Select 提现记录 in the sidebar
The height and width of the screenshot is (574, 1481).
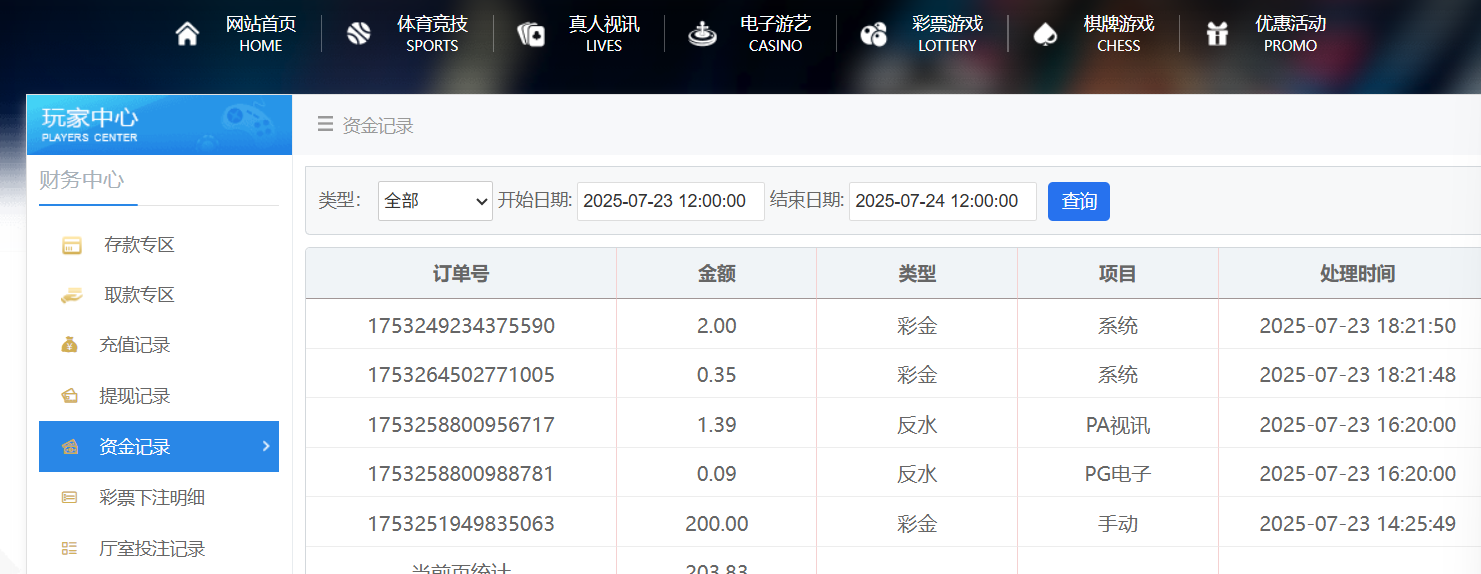pos(135,396)
